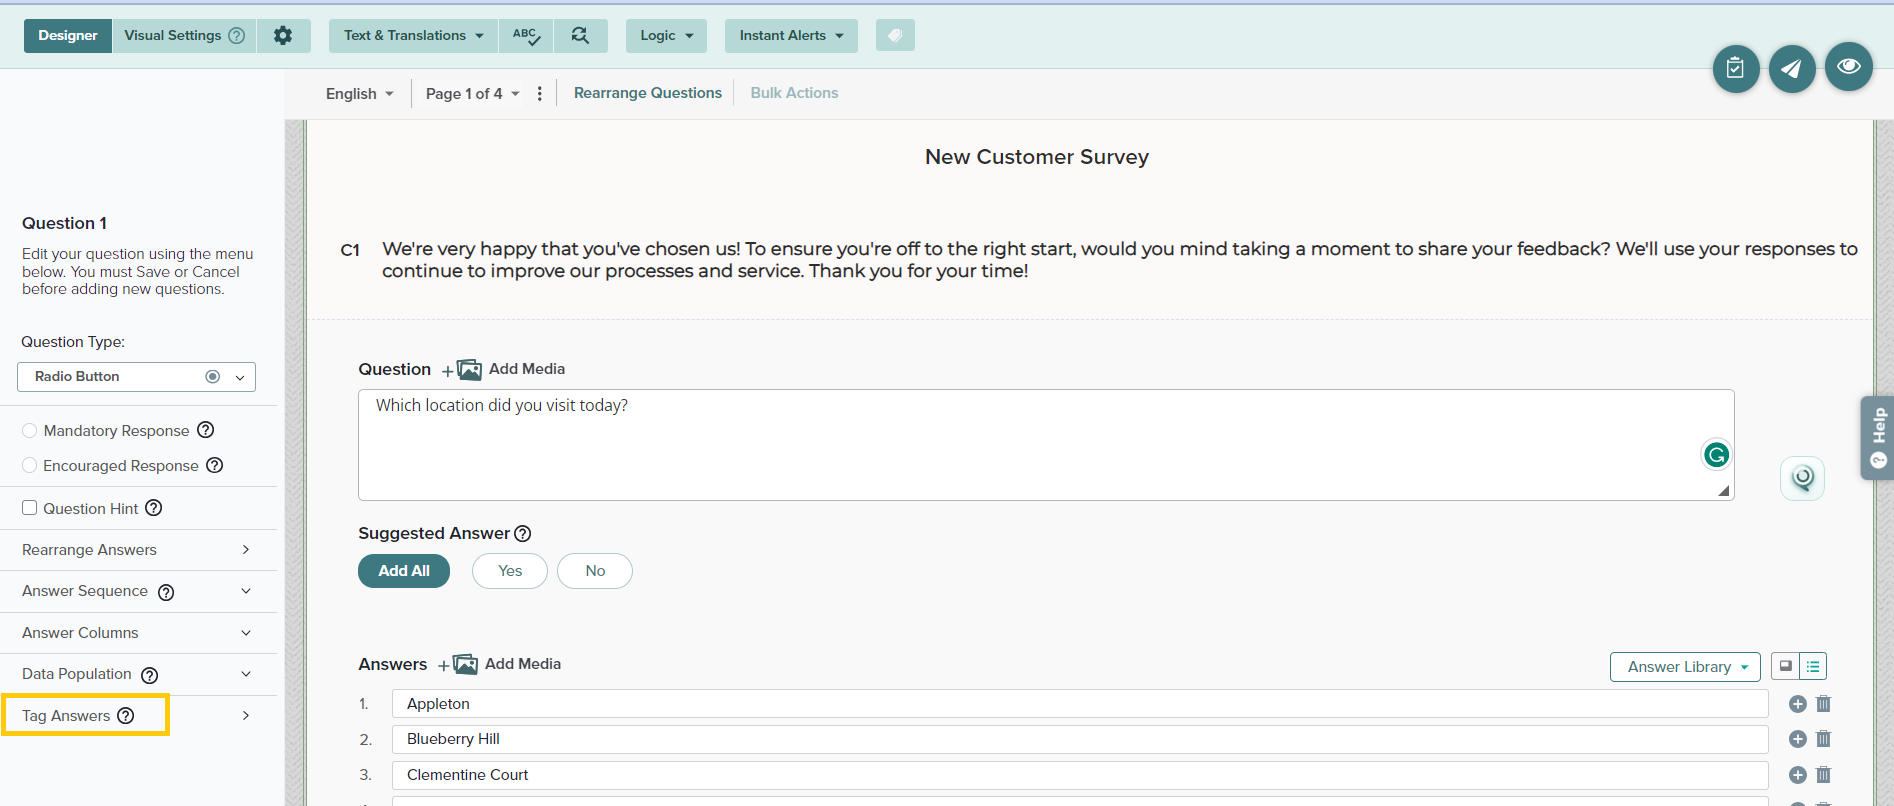Image resolution: width=1894 pixels, height=806 pixels.
Task: Delete the Appleton answer with trash icon
Action: (1823, 704)
